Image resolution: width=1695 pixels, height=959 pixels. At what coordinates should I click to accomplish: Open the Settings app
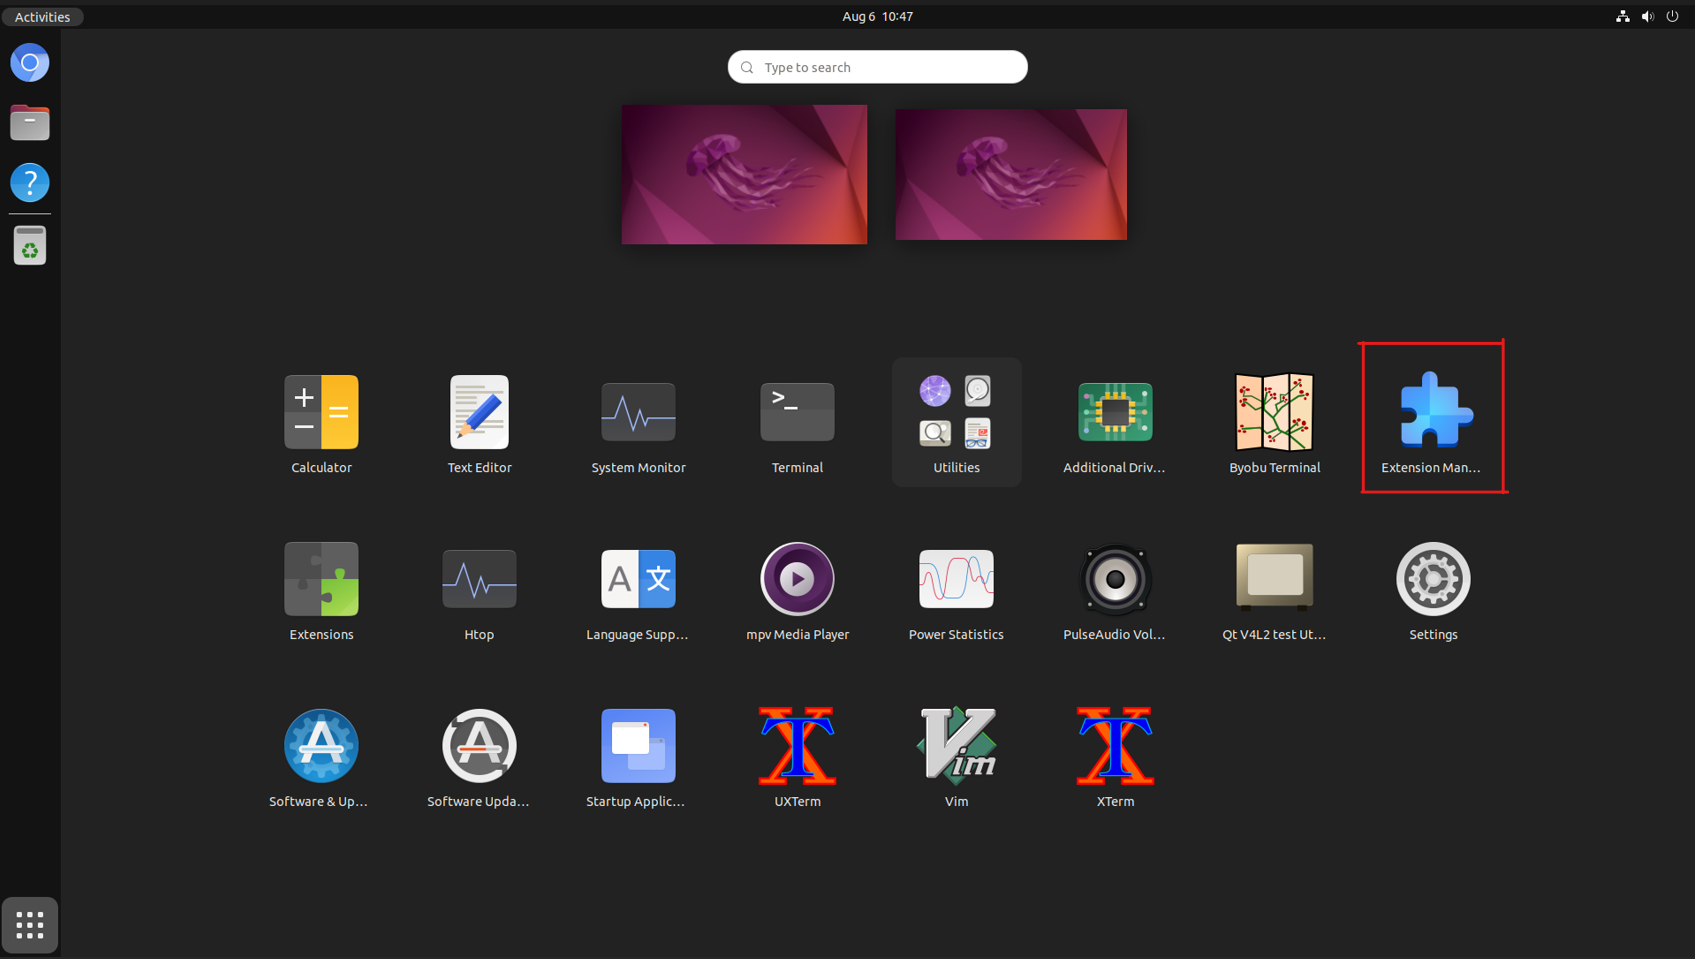pyautogui.click(x=1433, y=589)
